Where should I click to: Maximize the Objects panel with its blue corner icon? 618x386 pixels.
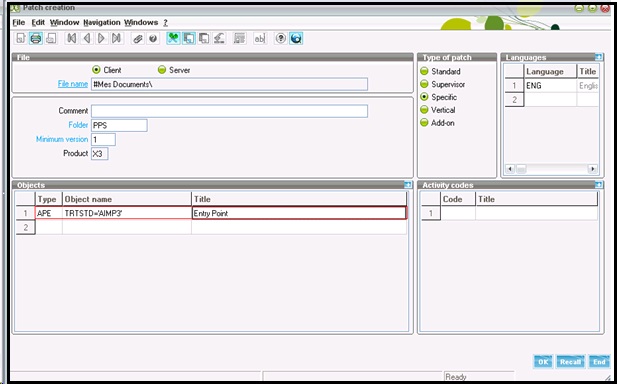pos(408,185)
